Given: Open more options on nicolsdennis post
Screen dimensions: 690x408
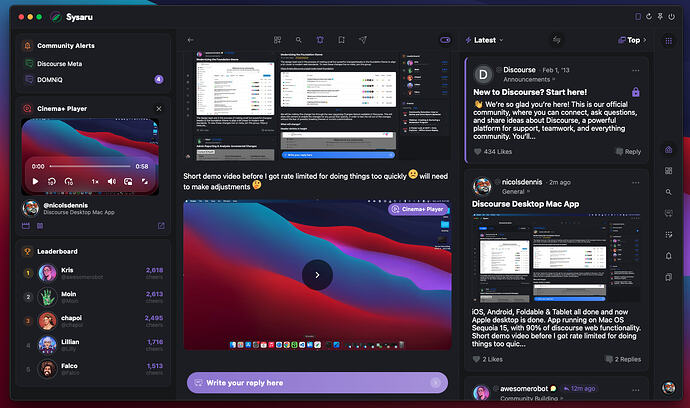Looking at the screenshot, I should click(x=635, y=183).
